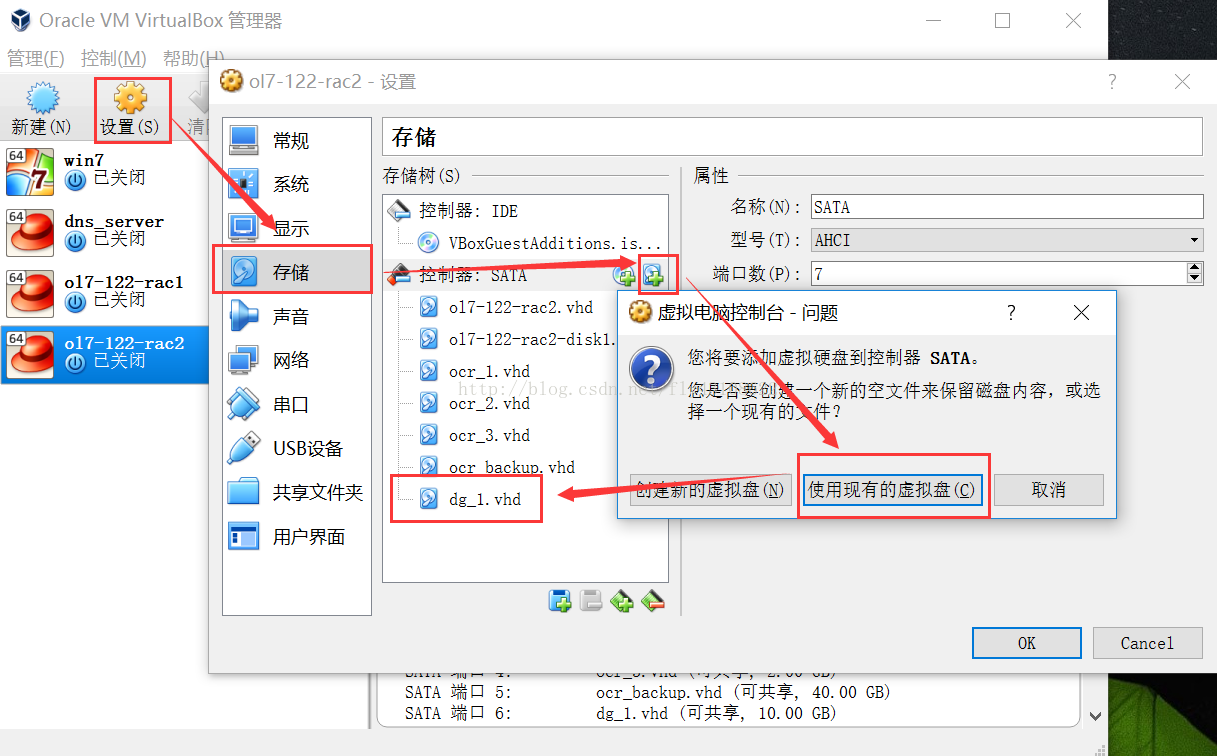
Task: Open the 用户界面 (User interface) category
Action: click(296, 536)
